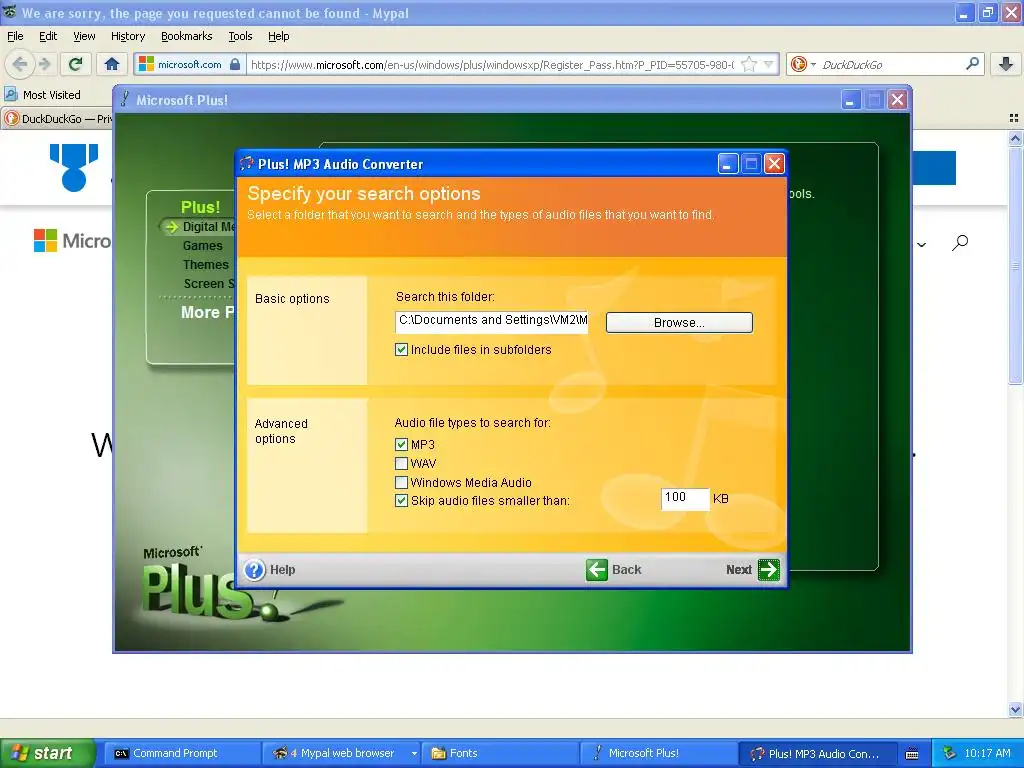1024x768 pixels.
Task: Expand the webpage chevron dropdown near search
Action: [x=921, y=245]
